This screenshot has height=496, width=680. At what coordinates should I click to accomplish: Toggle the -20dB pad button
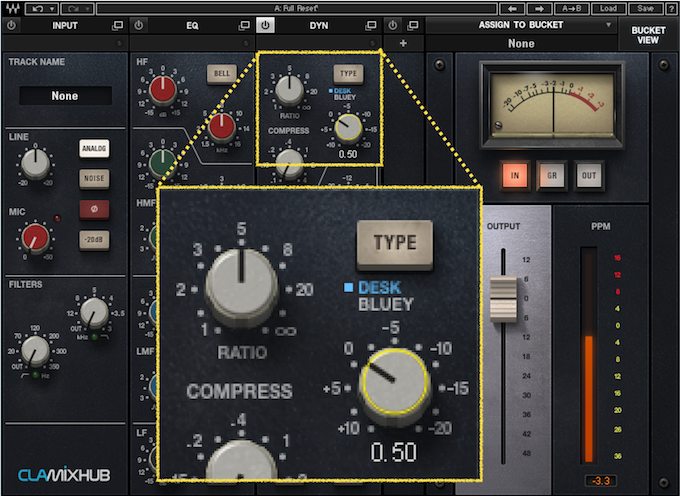(94, 239)
